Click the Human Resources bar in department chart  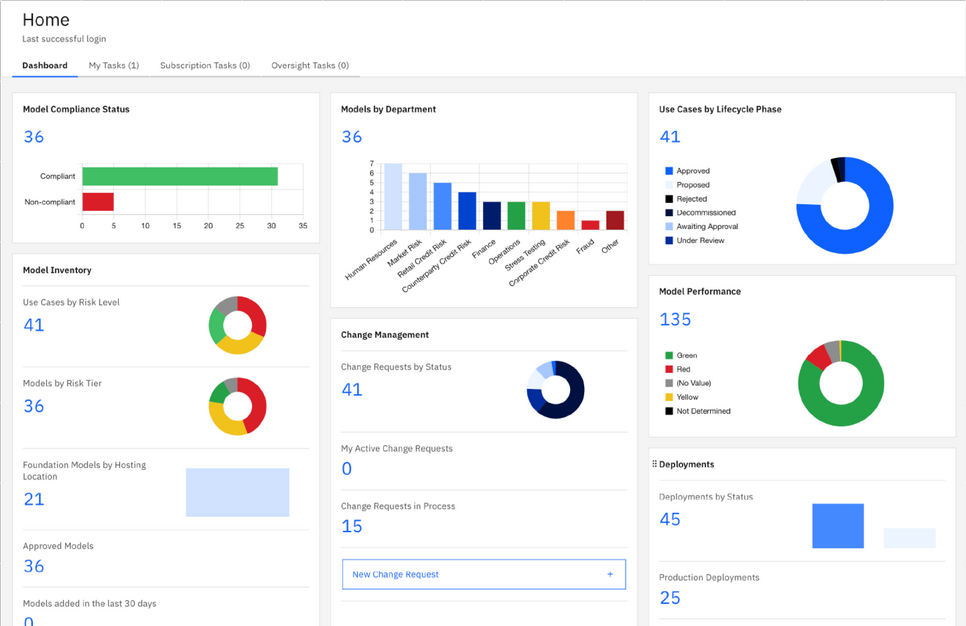point(393,197)
